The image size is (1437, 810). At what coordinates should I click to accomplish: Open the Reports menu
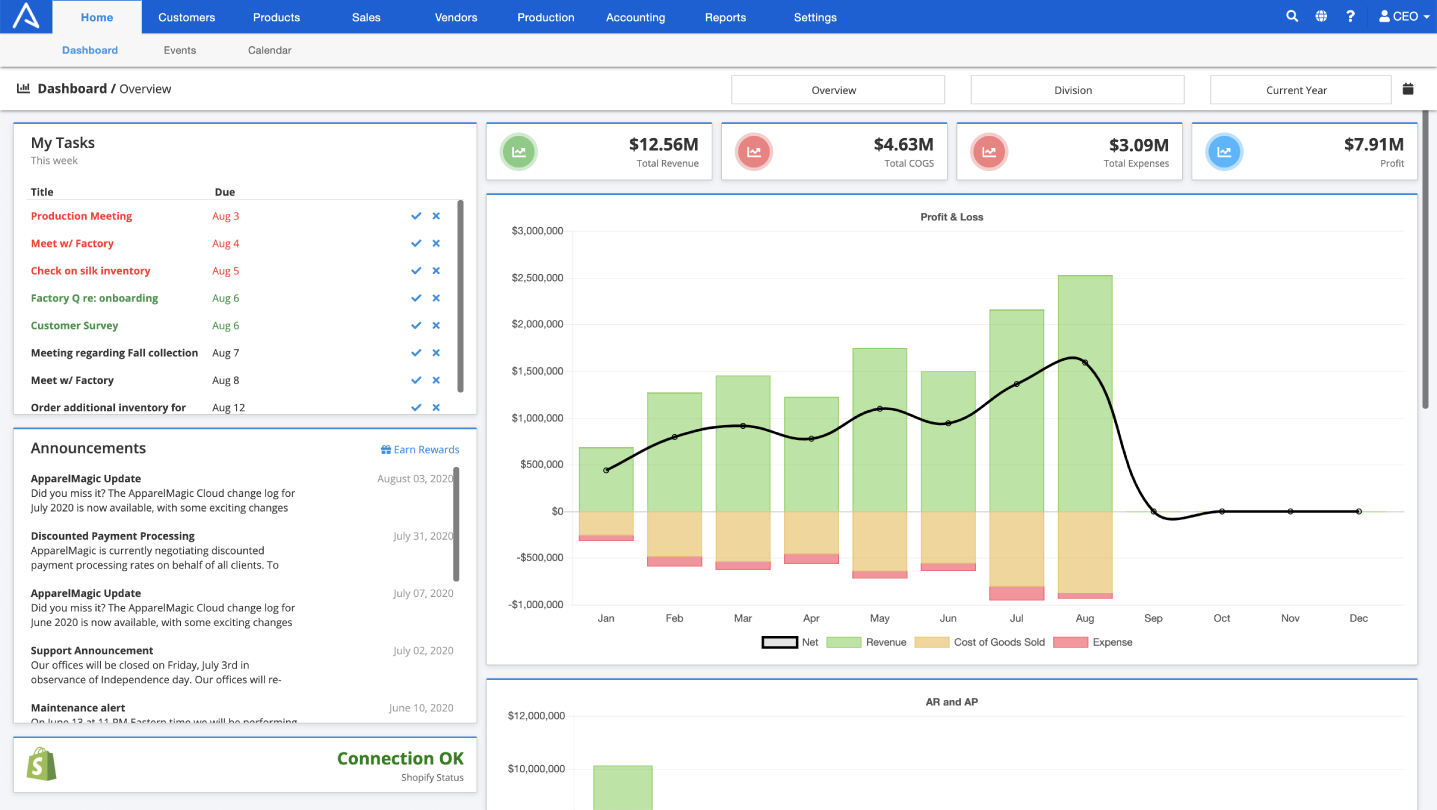pyautogui.click(x=725, y=17)
